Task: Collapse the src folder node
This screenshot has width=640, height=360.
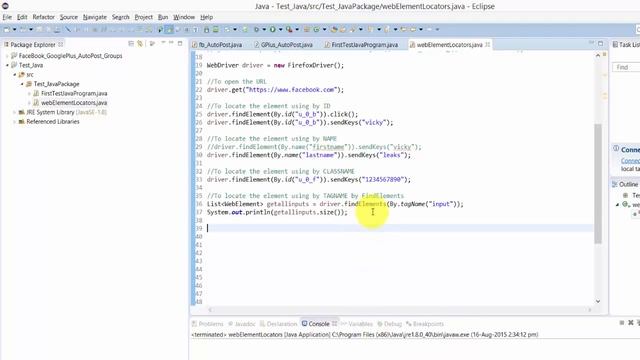Action: click(15, 75)
